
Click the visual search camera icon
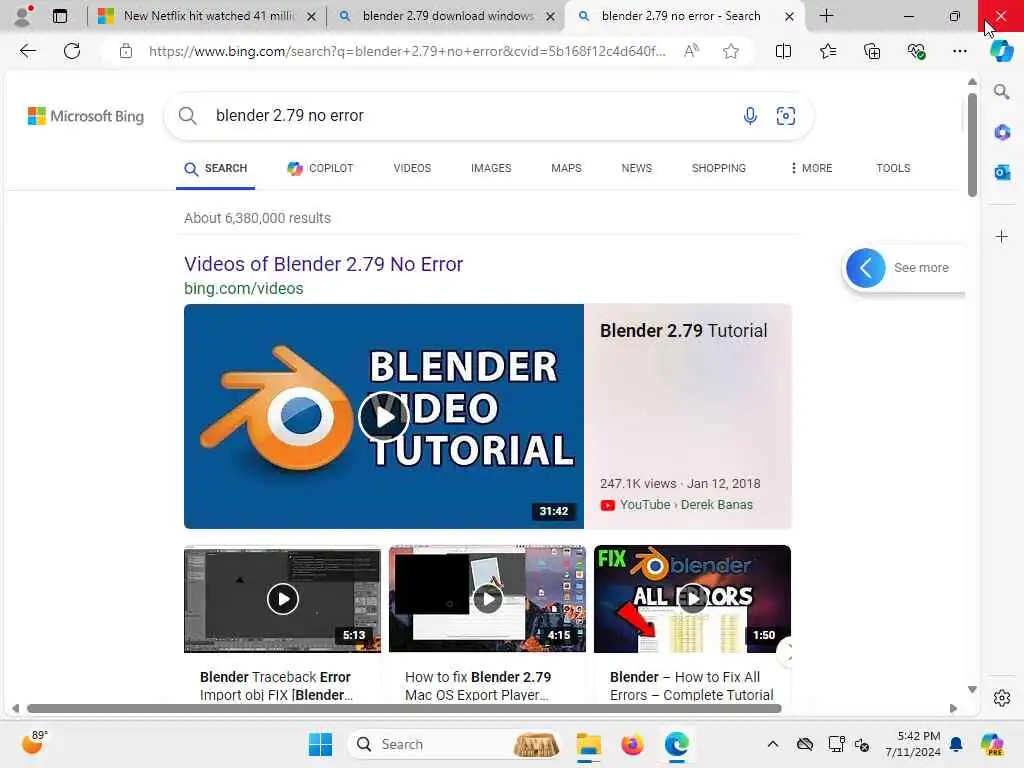point(786,116)
